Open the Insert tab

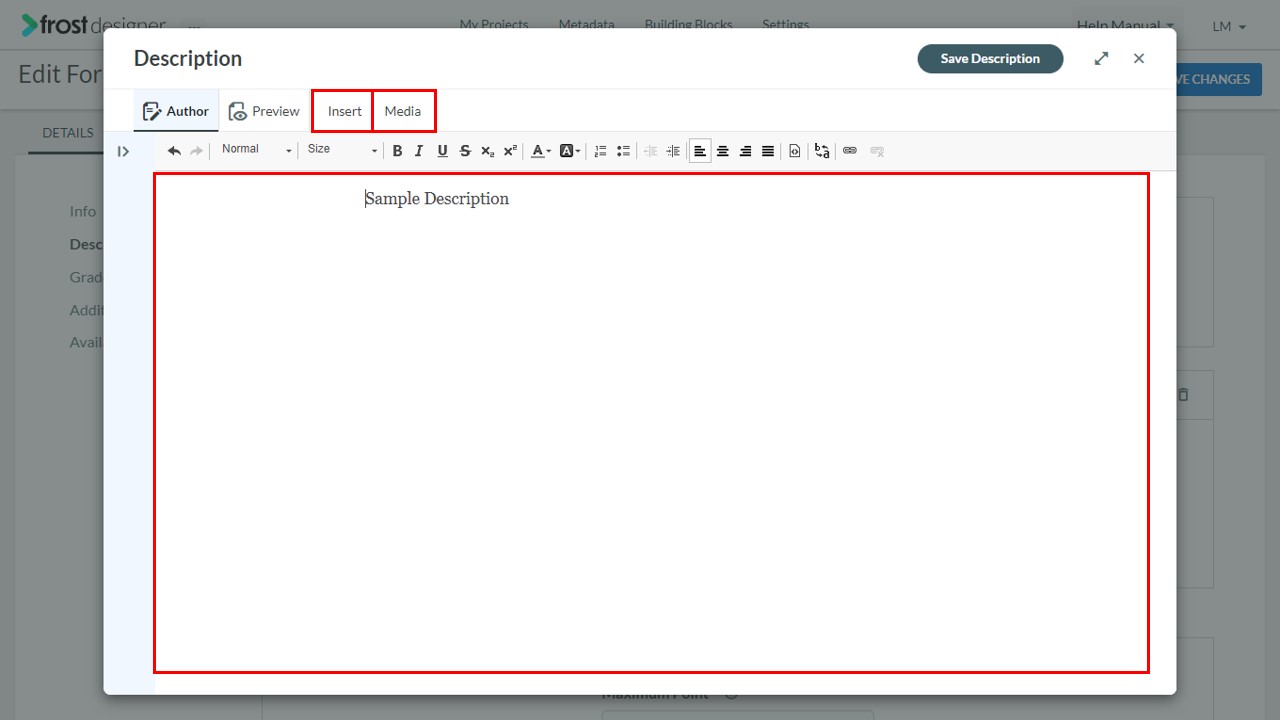point(344,111)
